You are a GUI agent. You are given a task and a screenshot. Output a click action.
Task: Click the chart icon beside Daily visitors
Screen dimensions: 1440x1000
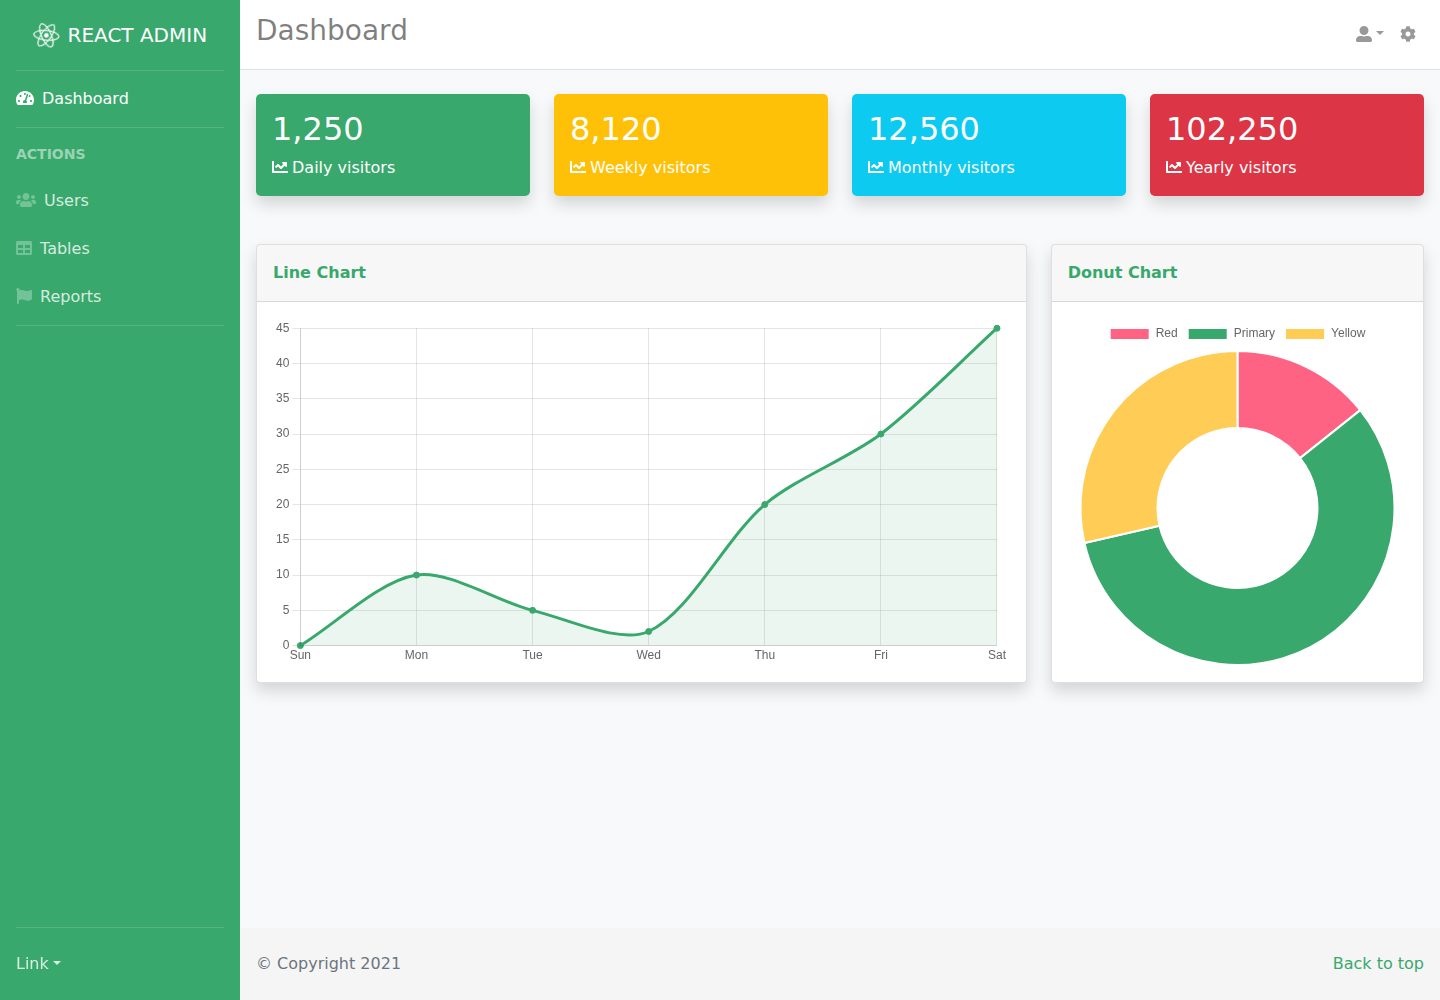(x=280, y=167)
